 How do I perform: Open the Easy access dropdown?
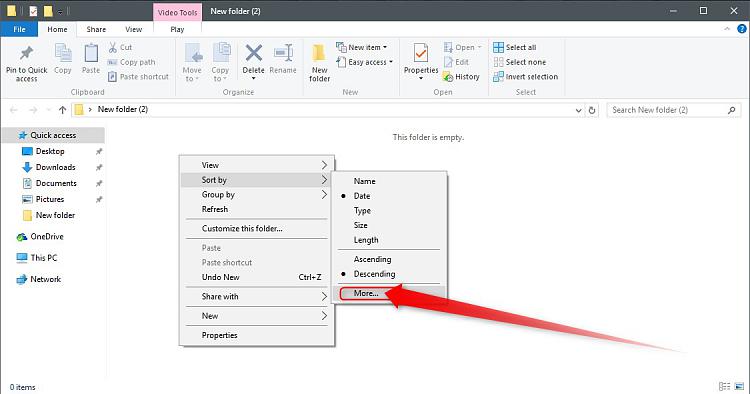point(364,62)
